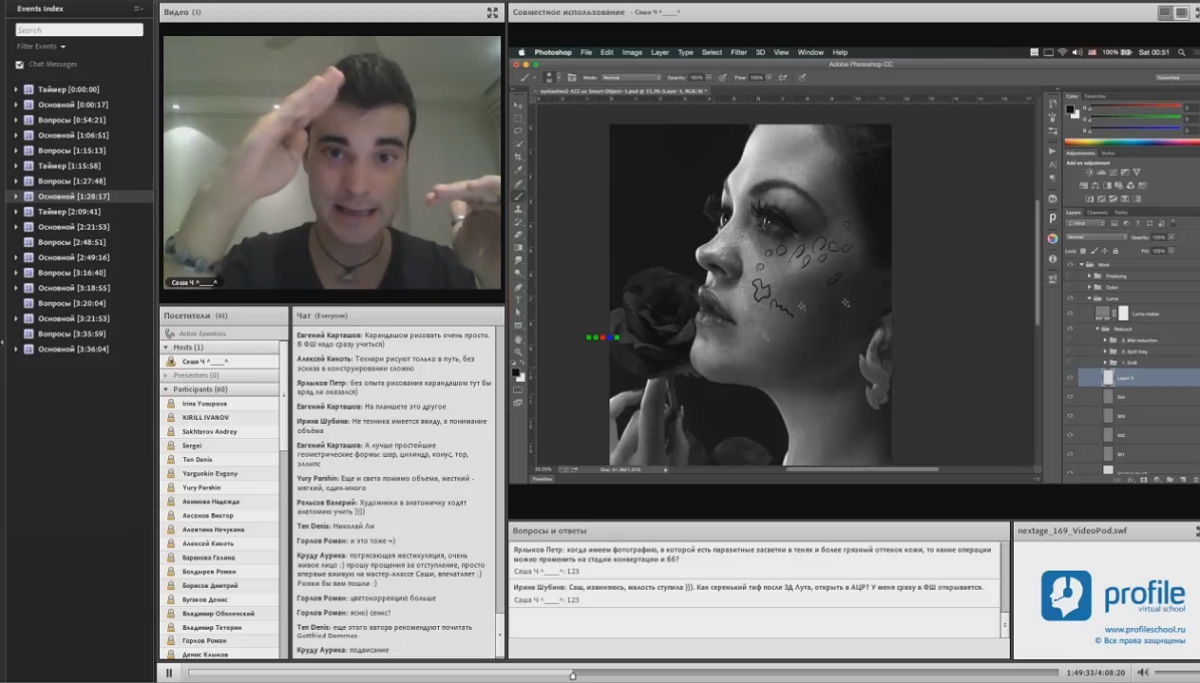The height and width of the screenshot is (683, 1200).
Task: Open the brush preset picker in options bar
Action: point(551,77)
